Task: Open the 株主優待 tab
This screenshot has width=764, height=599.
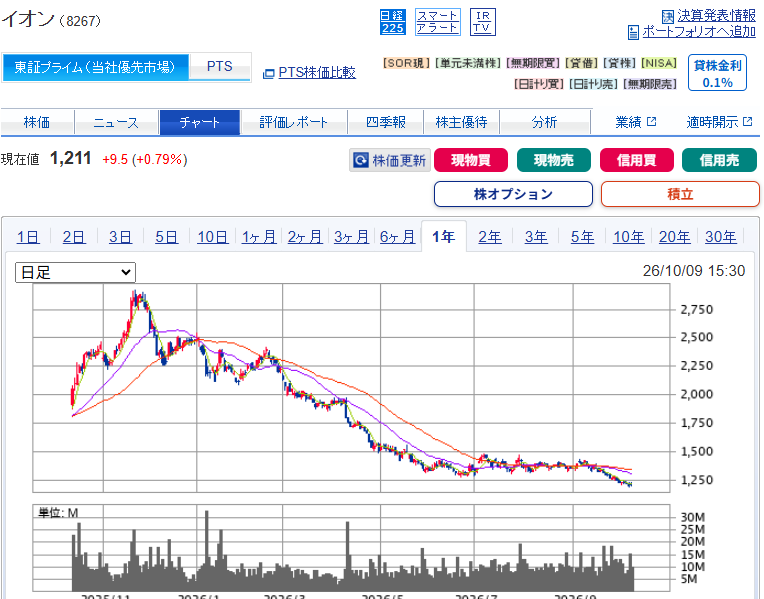Action: click(x=461, y=122)
